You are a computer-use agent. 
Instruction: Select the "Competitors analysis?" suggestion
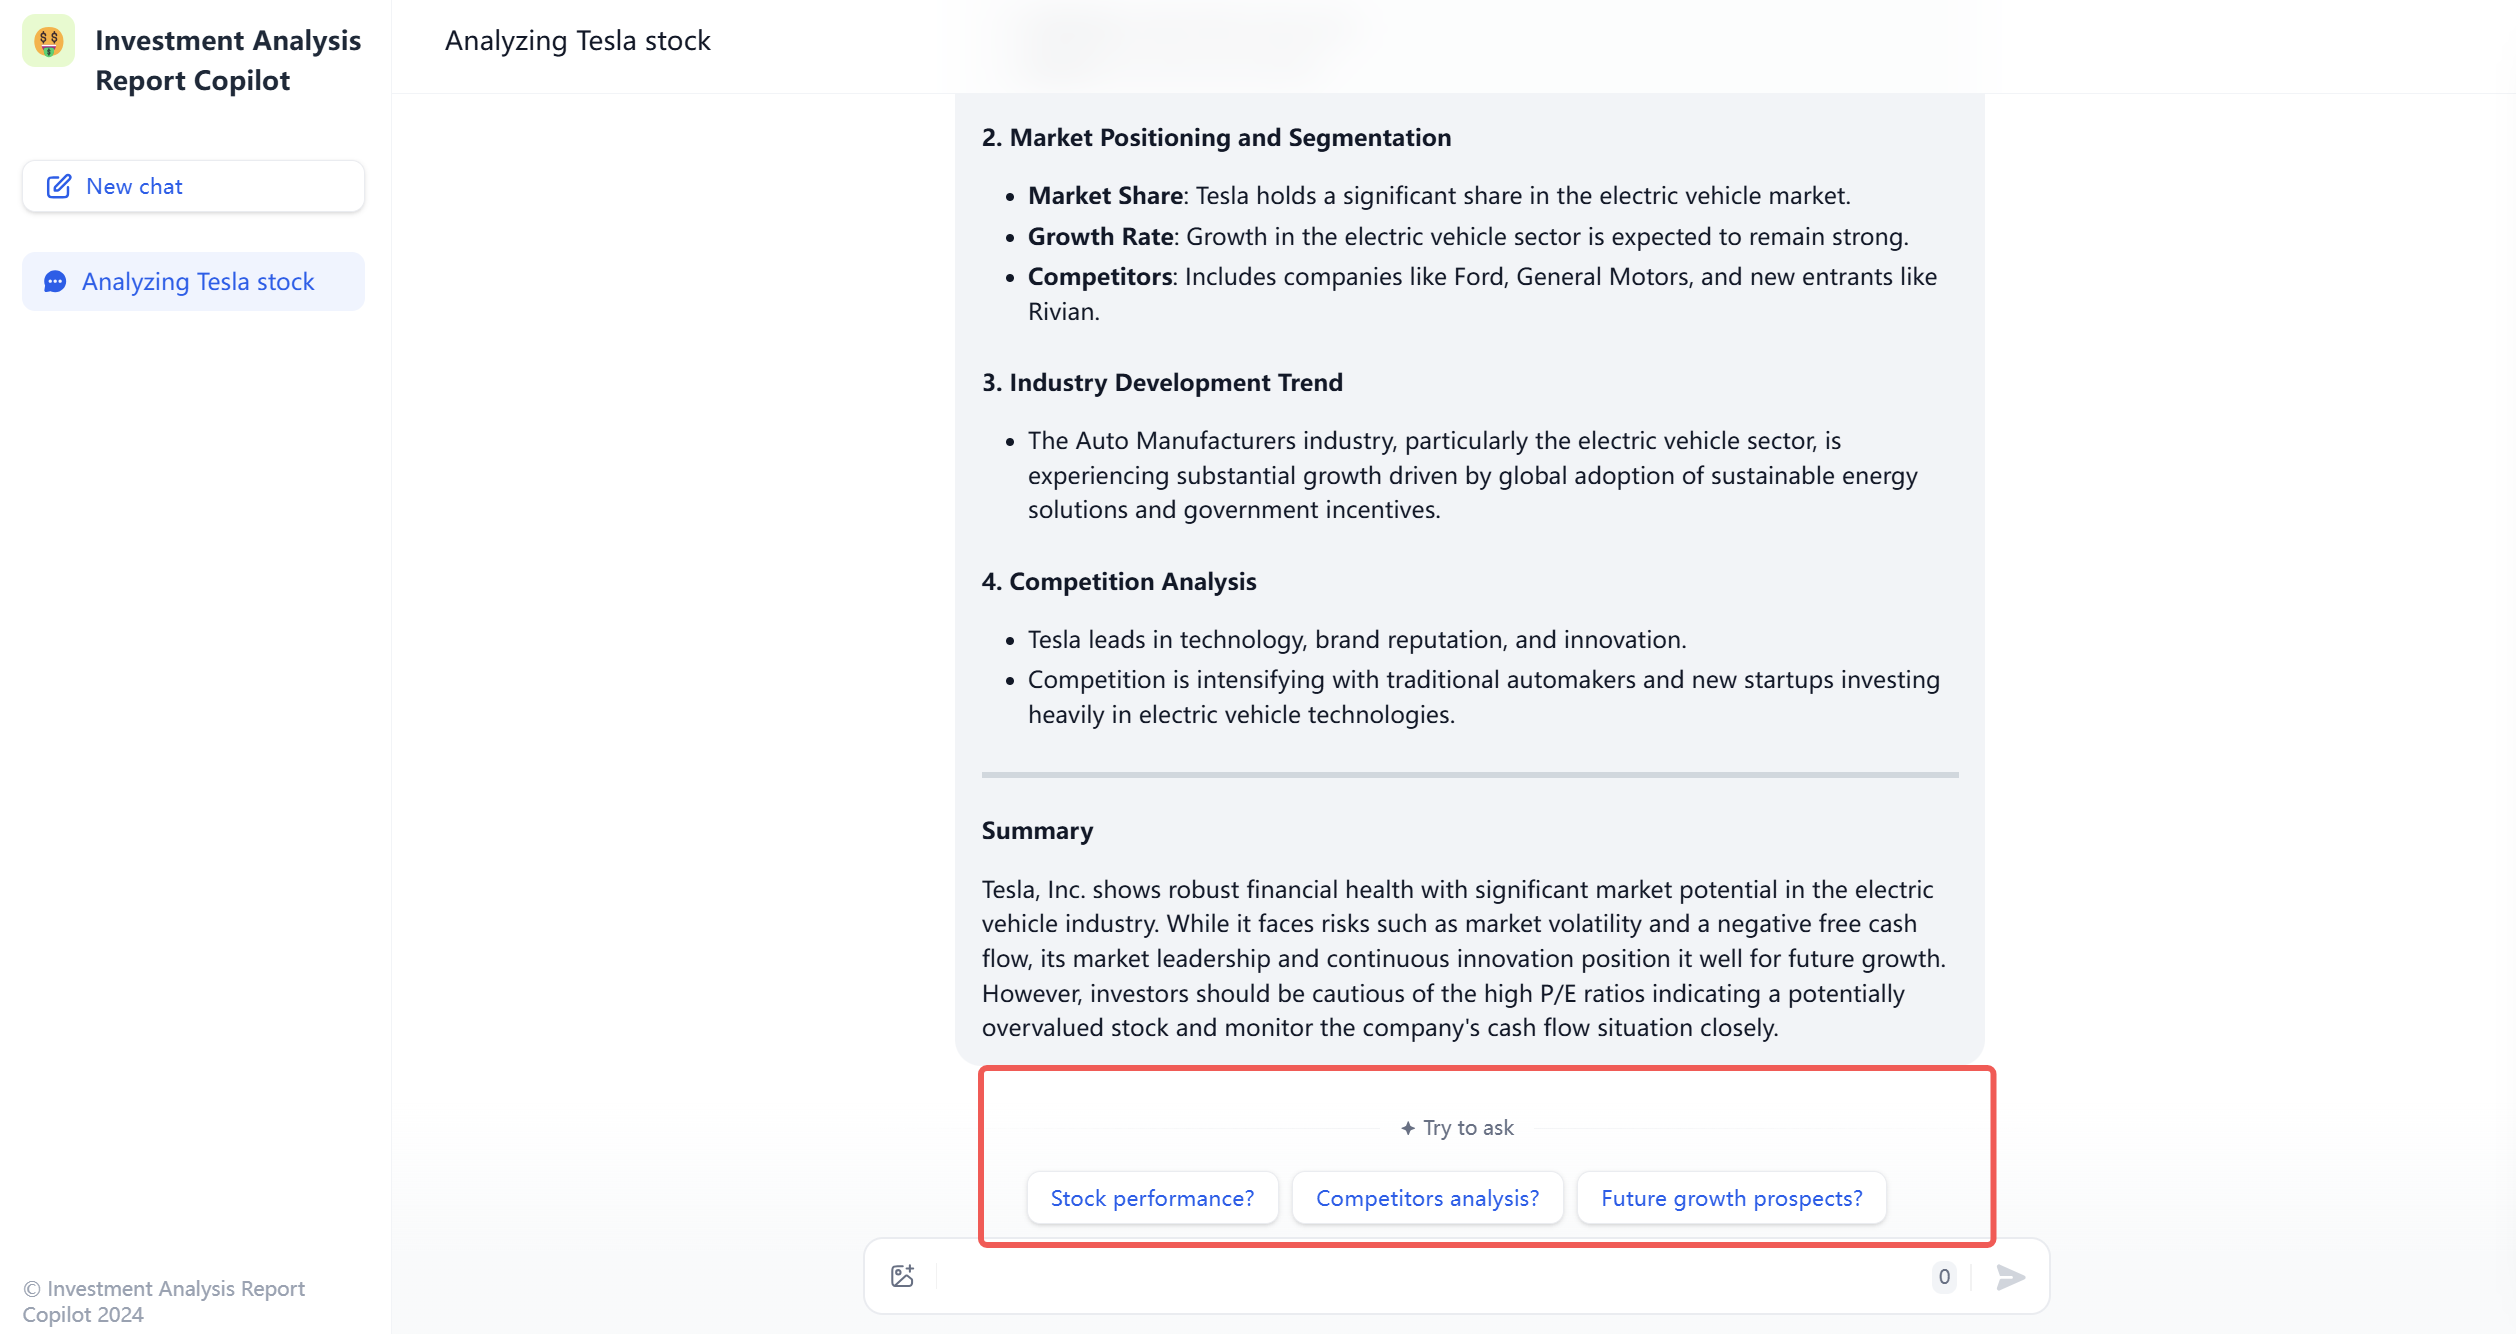(1427, 1198)
